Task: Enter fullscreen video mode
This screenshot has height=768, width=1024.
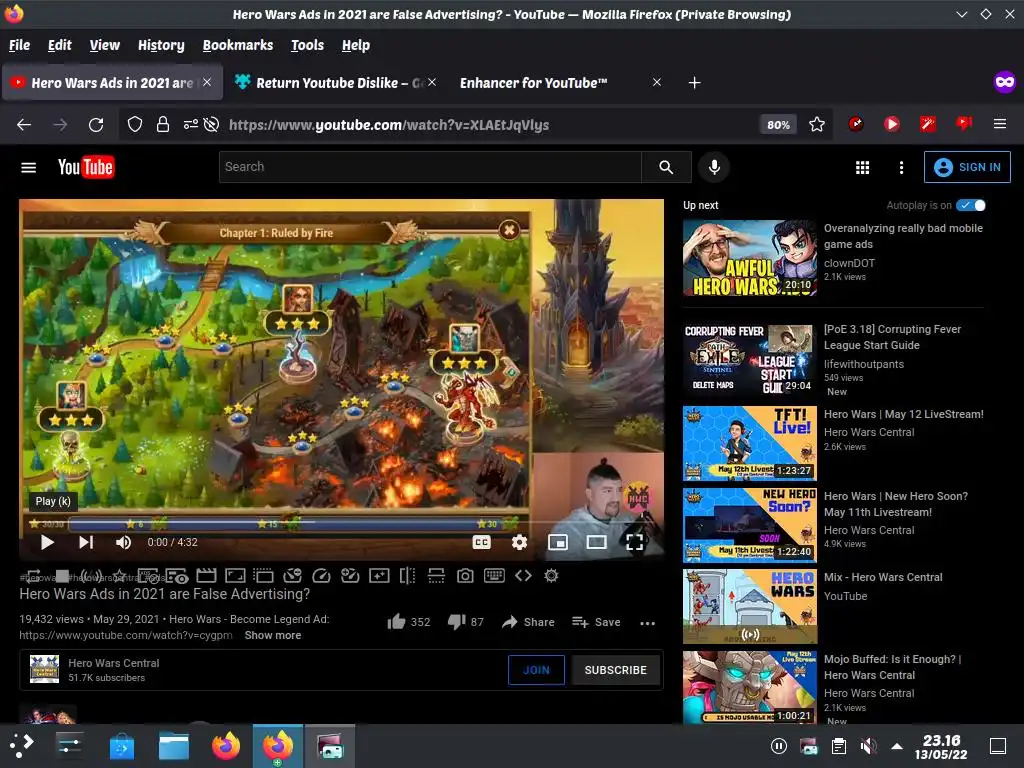Action: tap(635, 542)
